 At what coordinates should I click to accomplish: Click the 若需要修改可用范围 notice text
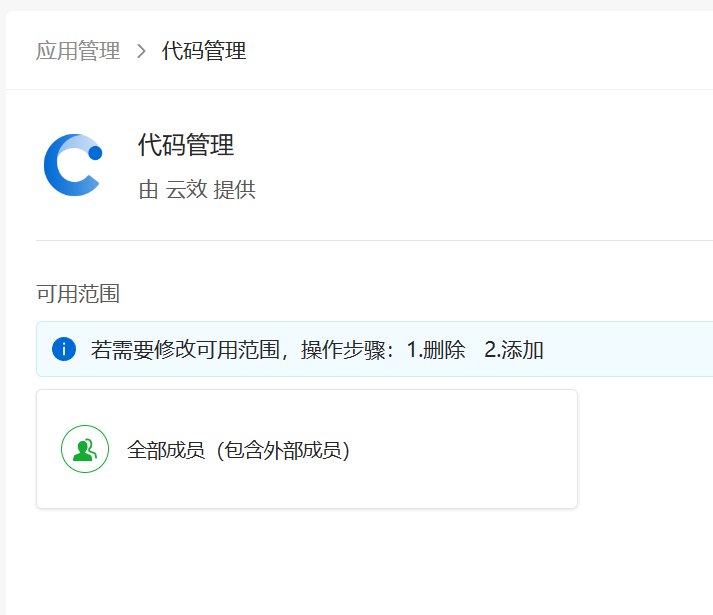(185, 350)
